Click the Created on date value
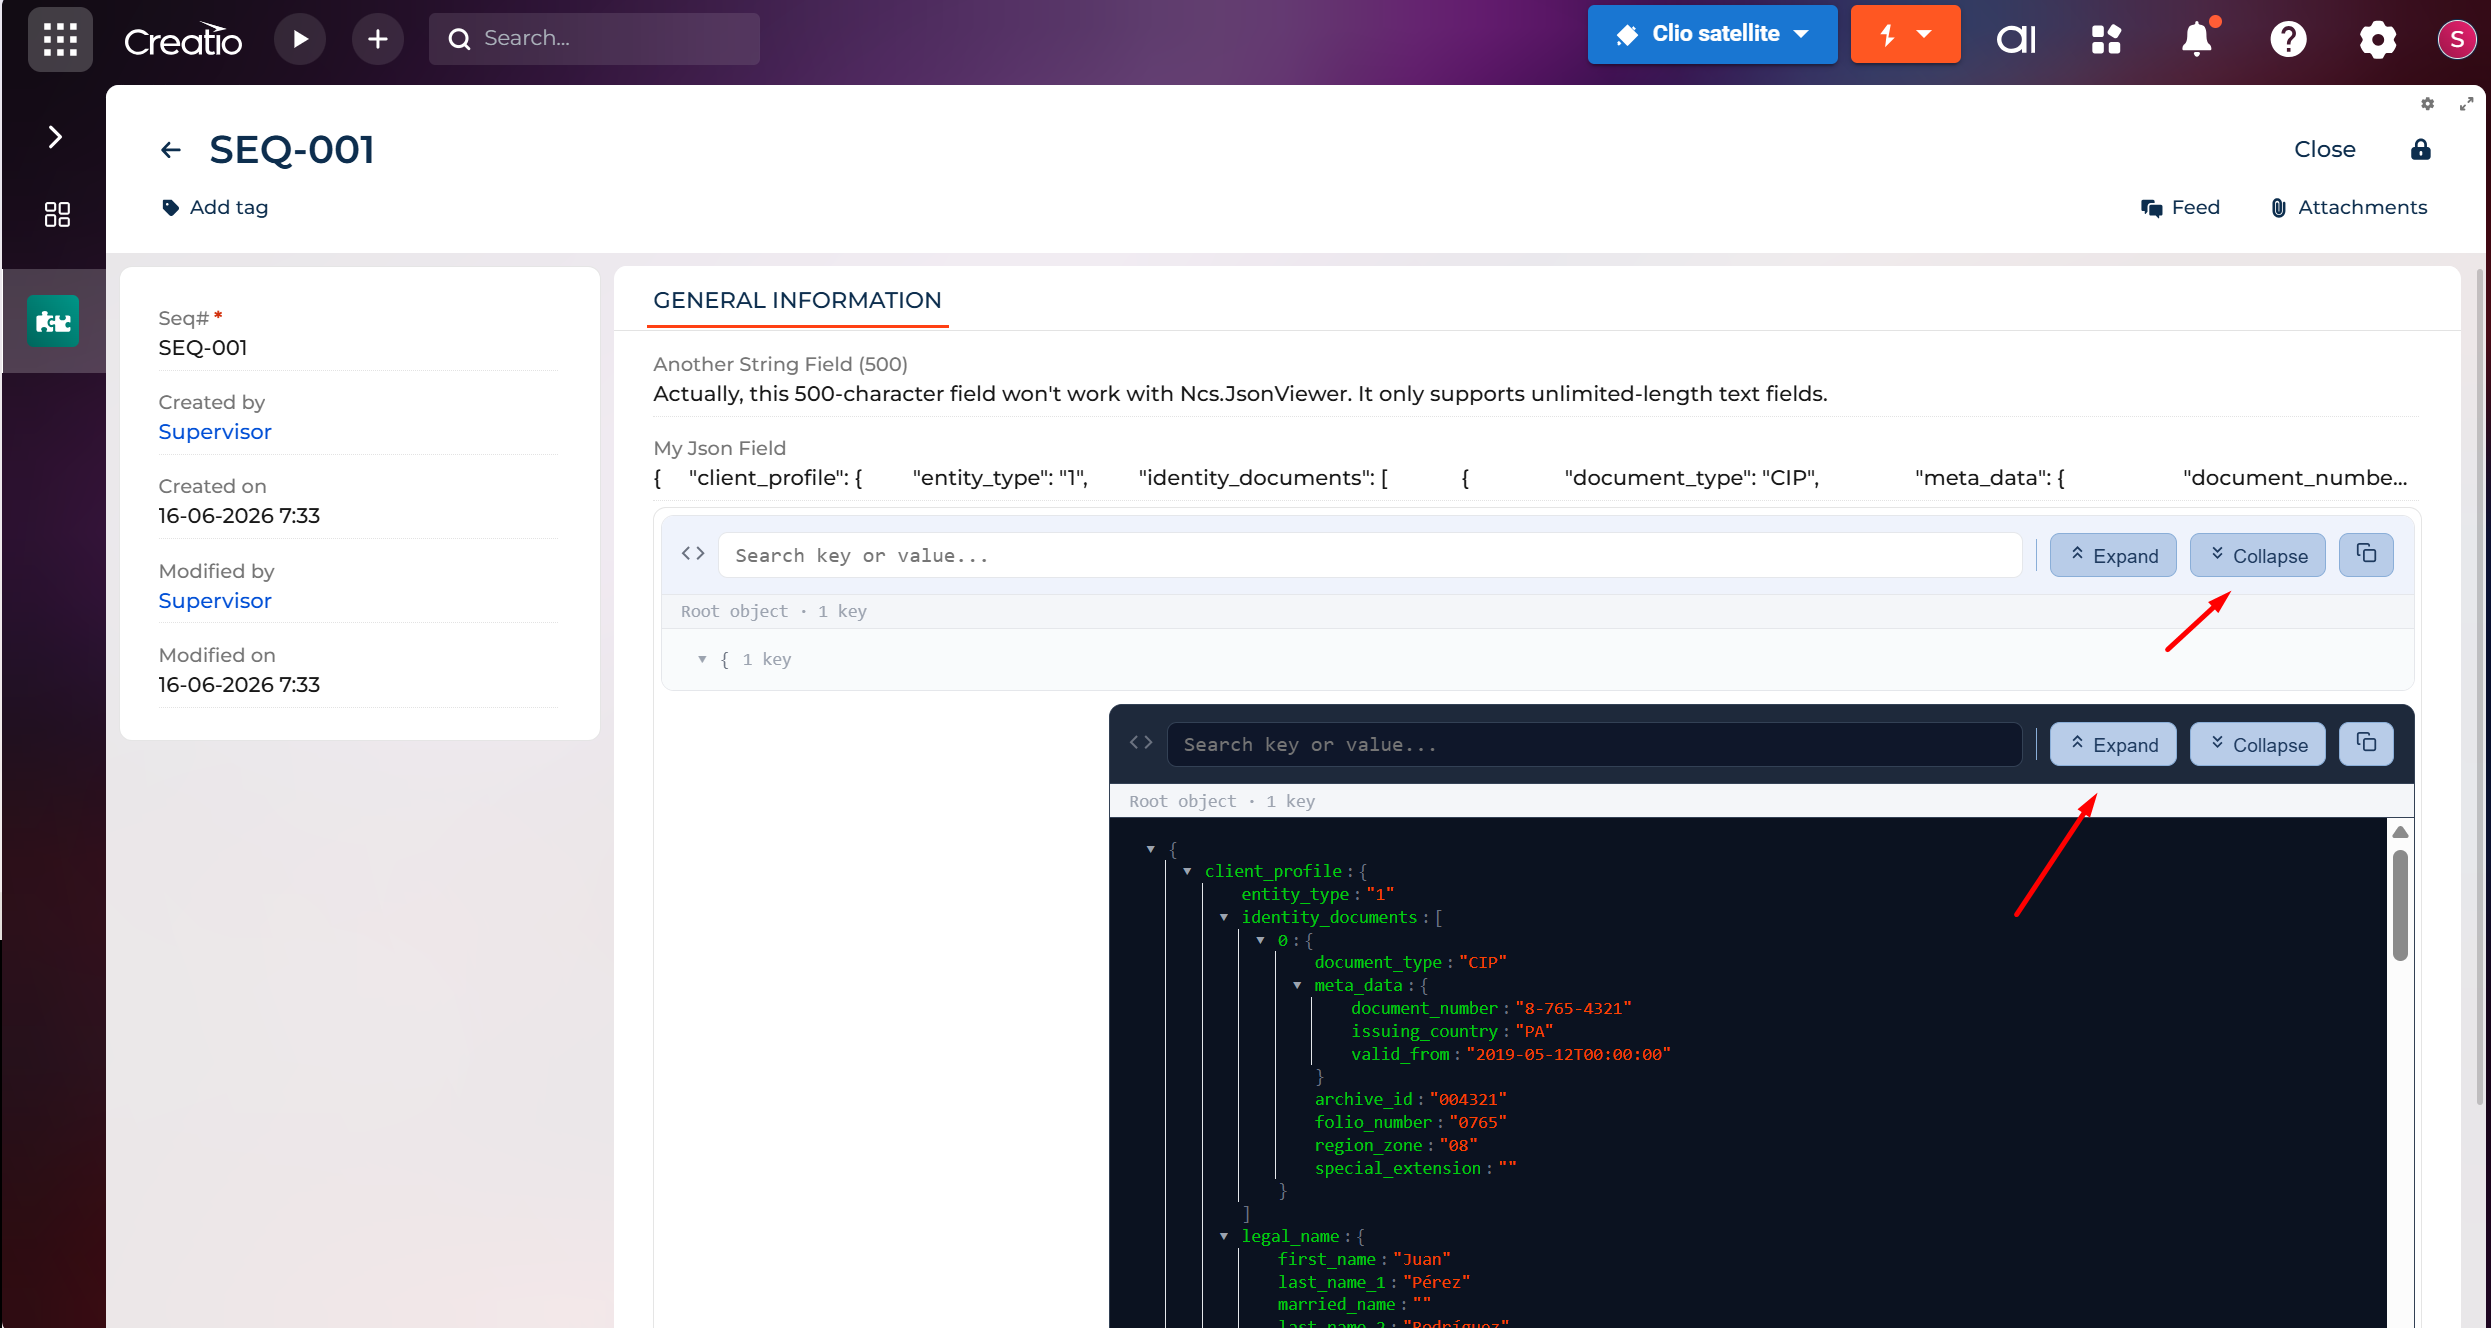Viewport: 2491px width, 1328px height. 239,515
